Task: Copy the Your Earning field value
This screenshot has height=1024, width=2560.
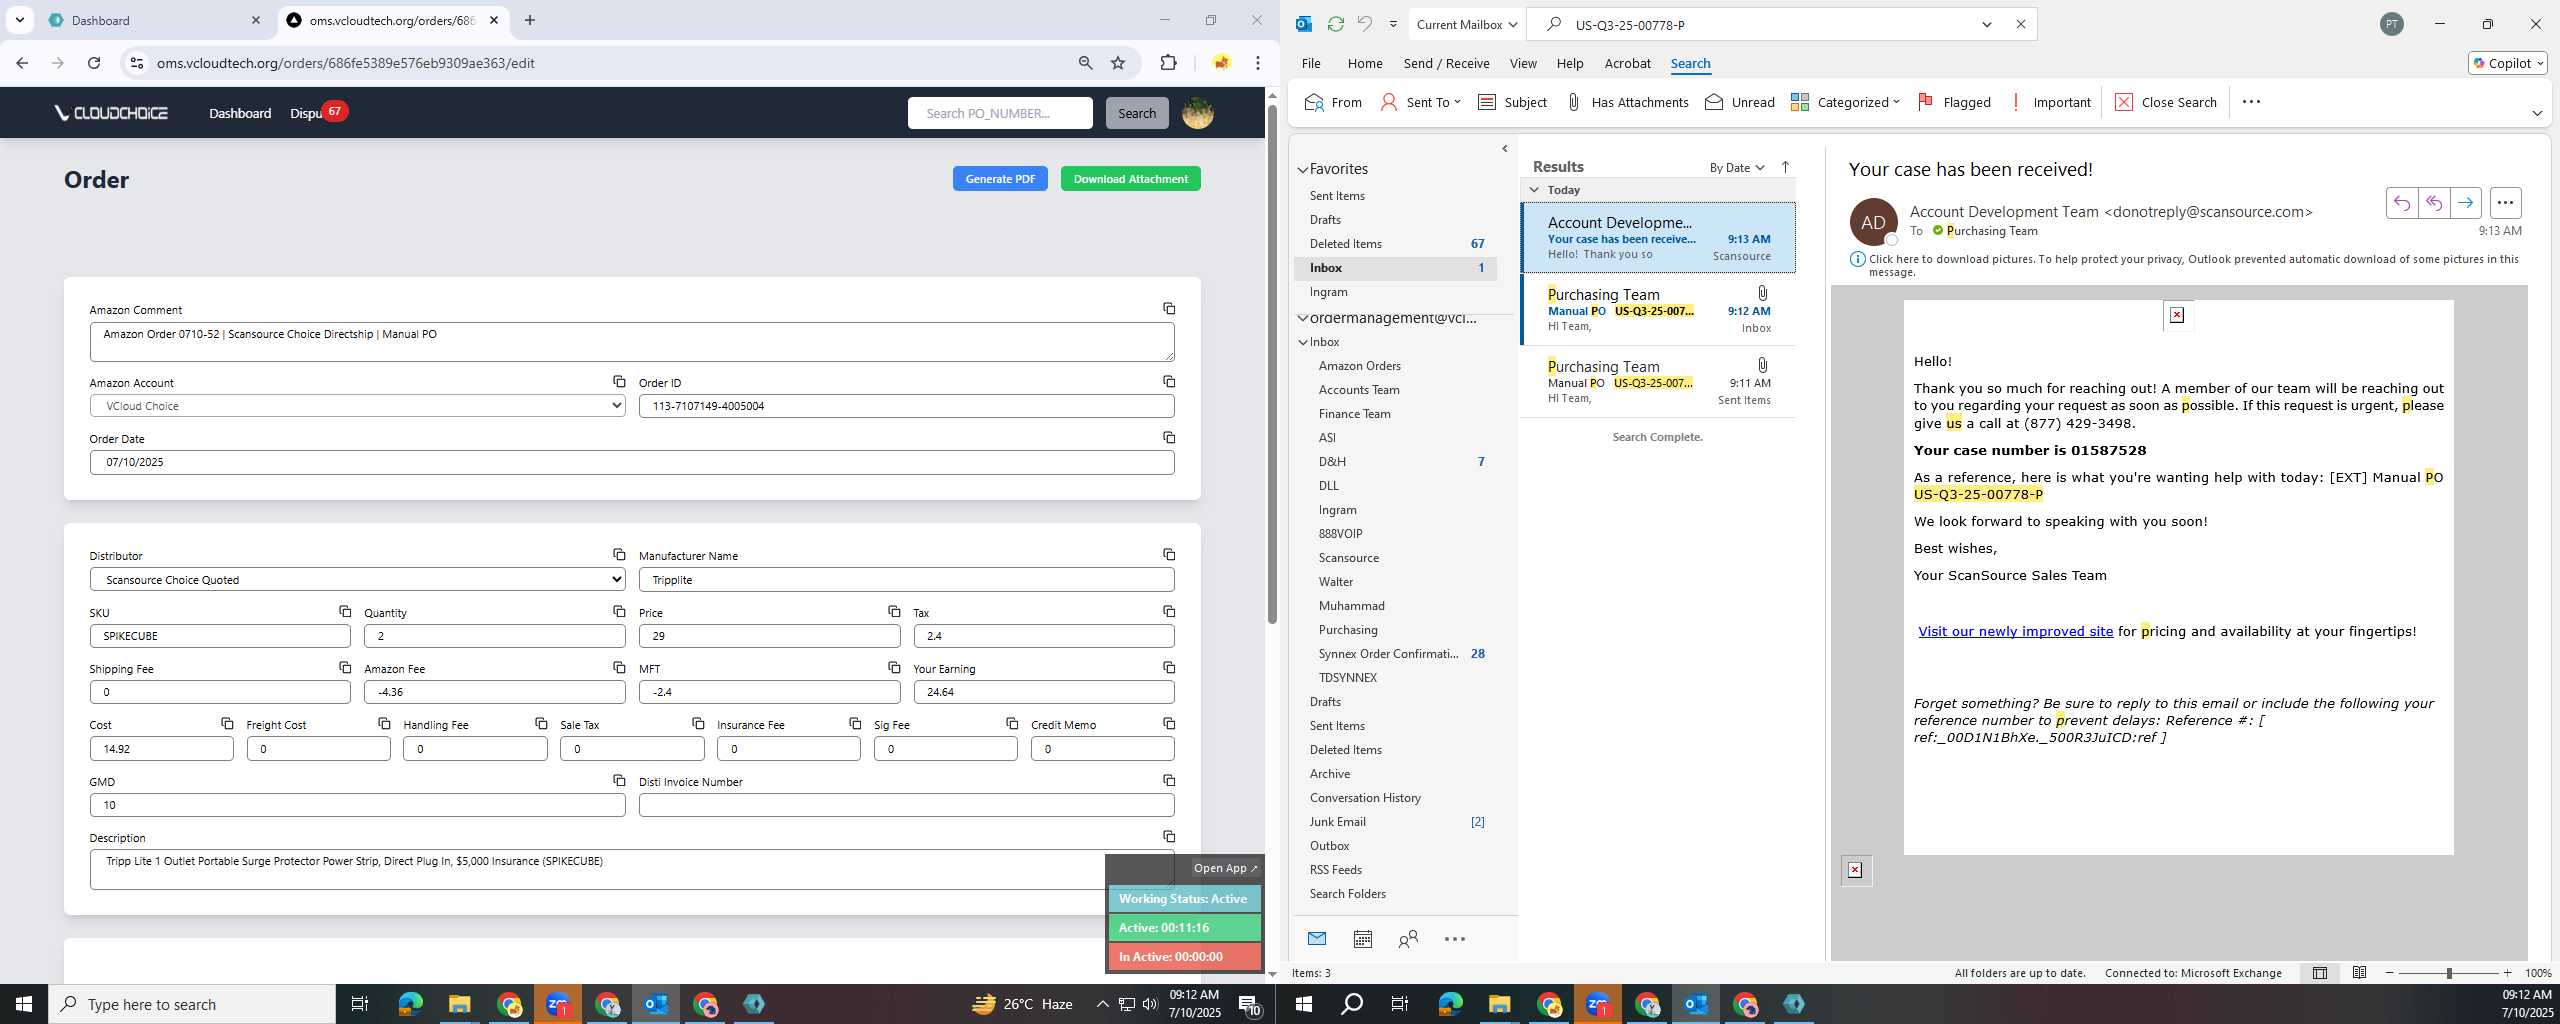Action: pos(1169,668)
